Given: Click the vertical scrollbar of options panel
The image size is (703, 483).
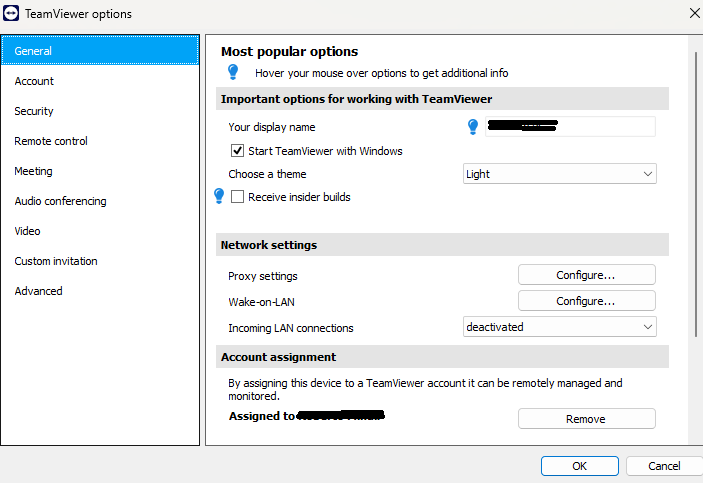Looking at the screenshot, I should (696, 194).
